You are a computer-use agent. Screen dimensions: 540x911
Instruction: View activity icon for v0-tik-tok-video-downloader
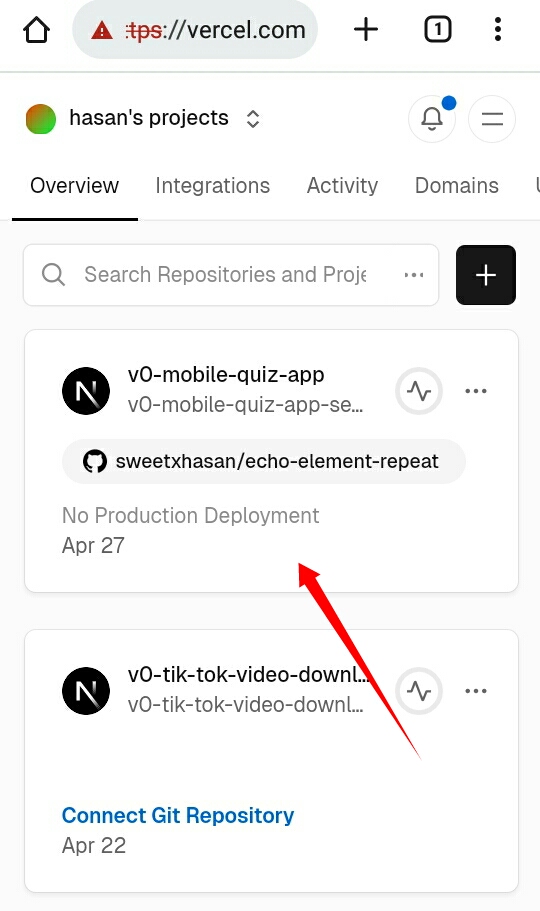pos(419,691)
